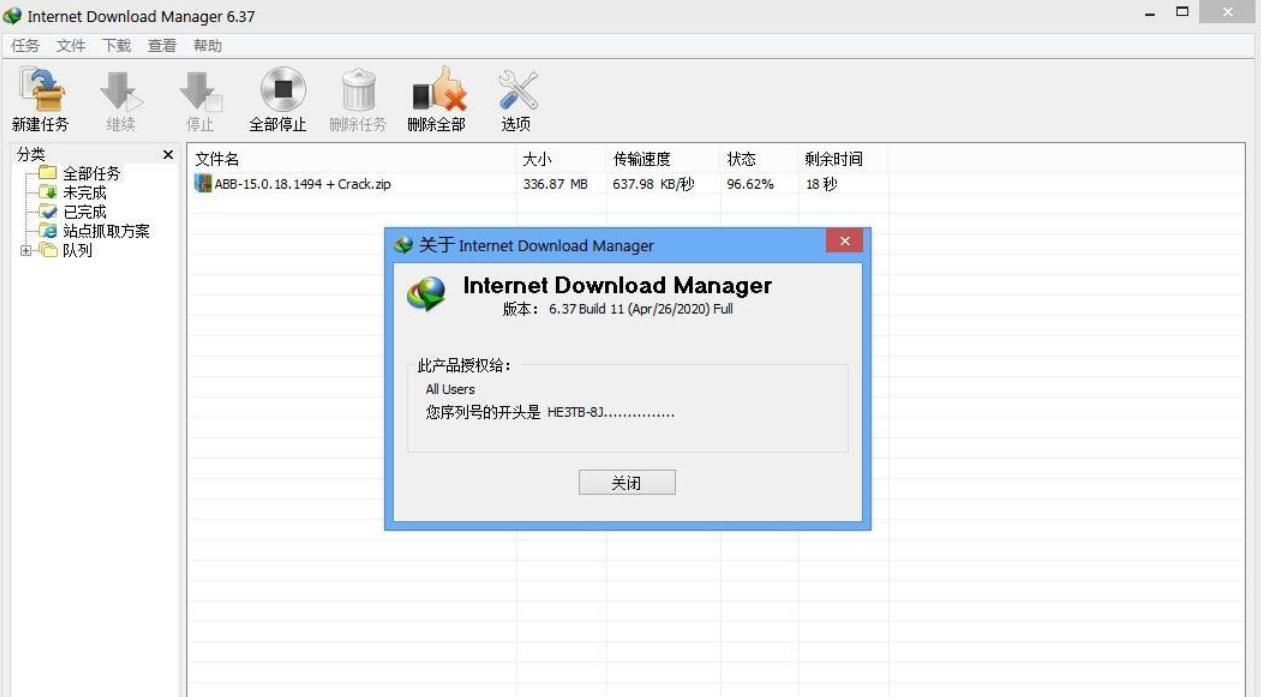Open the 查看 menu
Image resolution: width=1261 pixels, height=697 pixels.
[x=162, y=46]
